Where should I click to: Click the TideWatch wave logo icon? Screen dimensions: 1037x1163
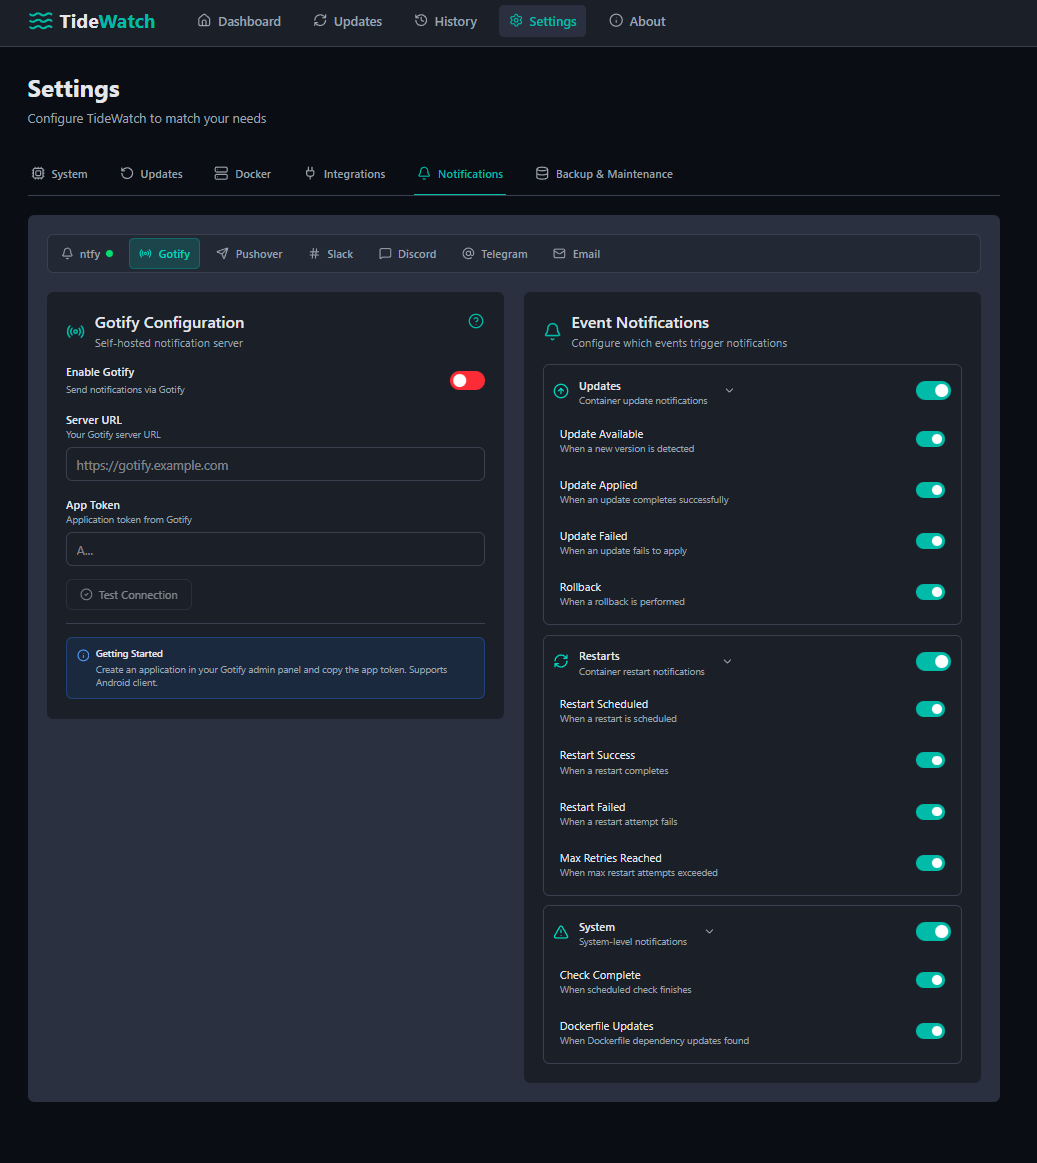pyautogui.click(x=41, y=21)
